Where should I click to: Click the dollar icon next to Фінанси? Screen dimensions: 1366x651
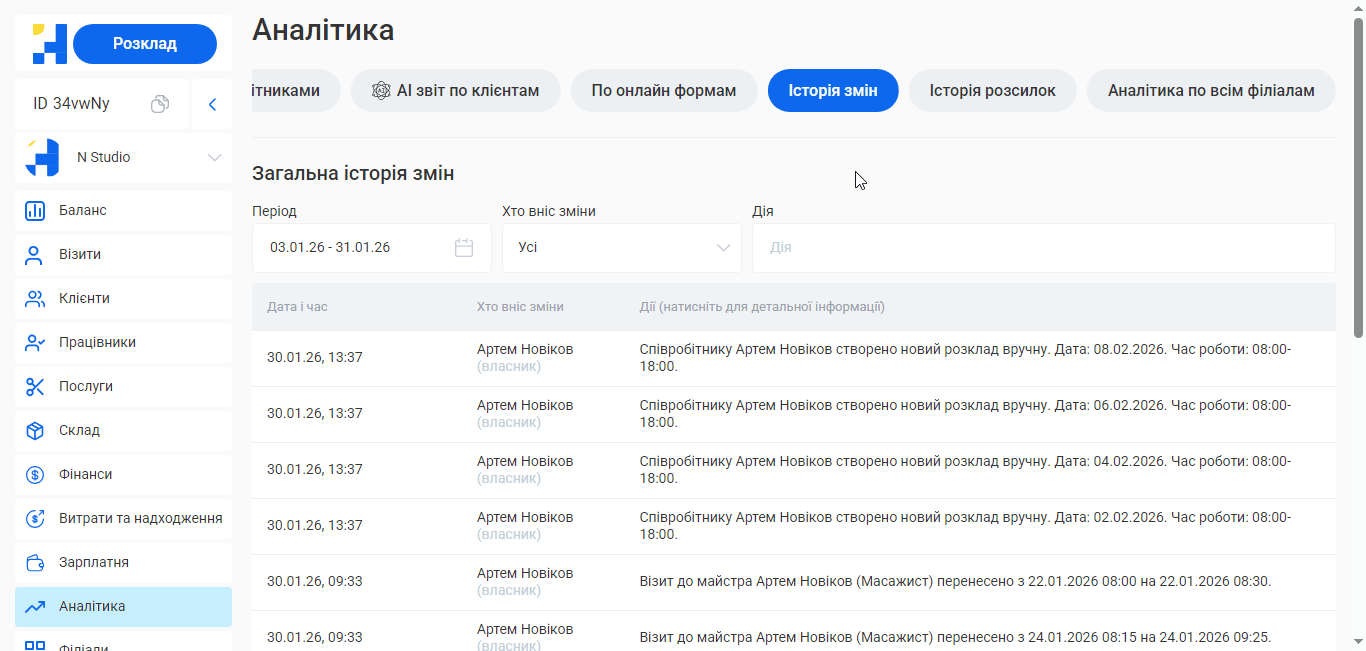tap(33, 474)
